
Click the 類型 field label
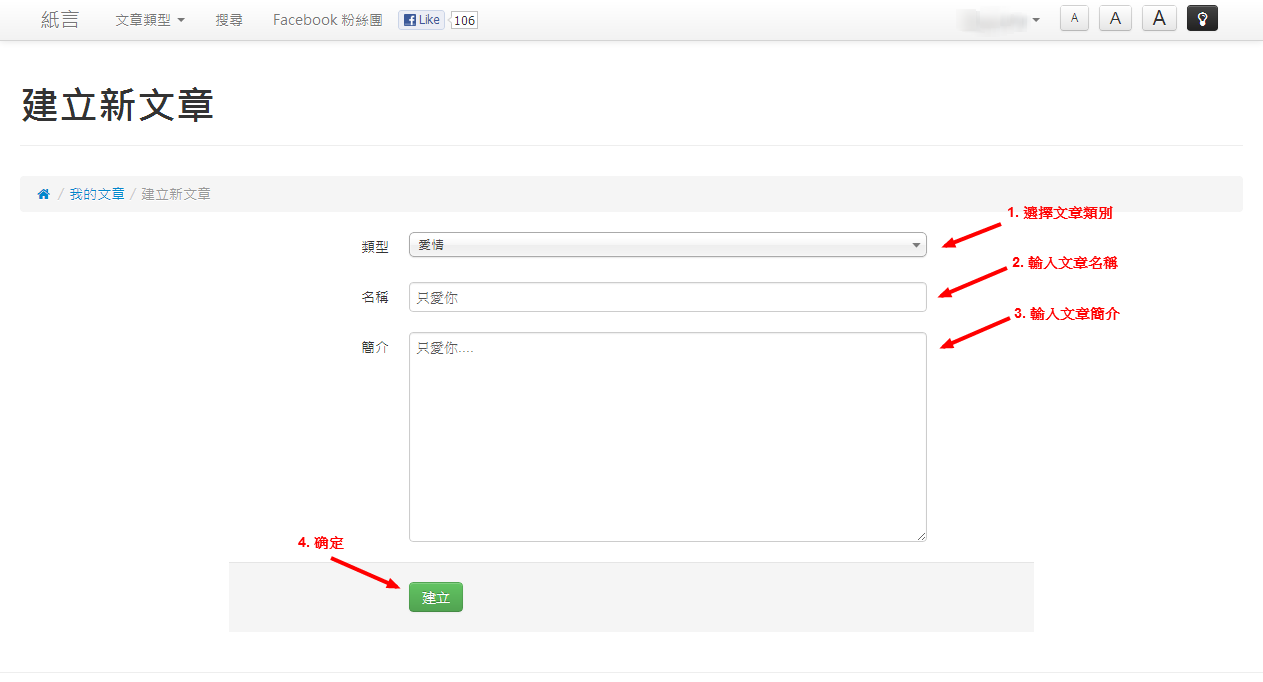375,247
